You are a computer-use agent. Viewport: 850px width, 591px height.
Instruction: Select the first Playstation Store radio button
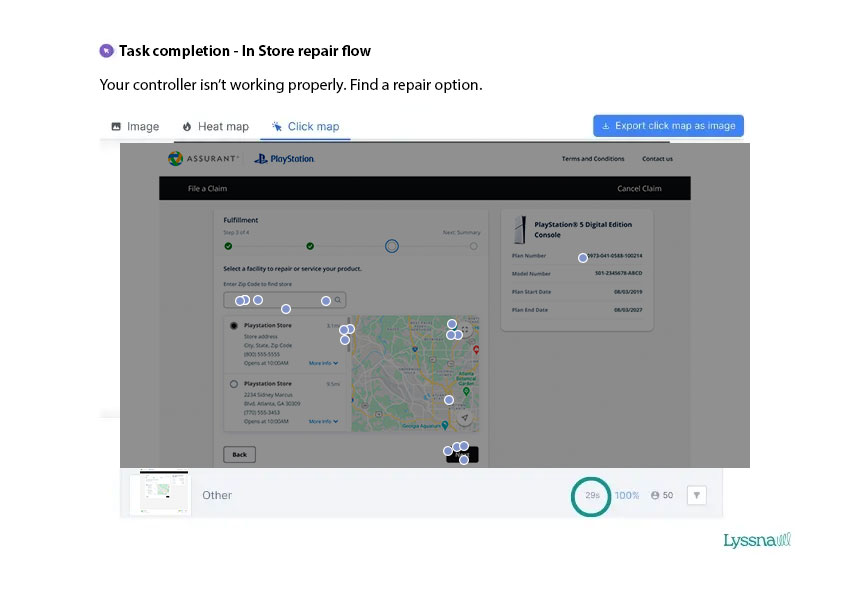click(234, 326)
